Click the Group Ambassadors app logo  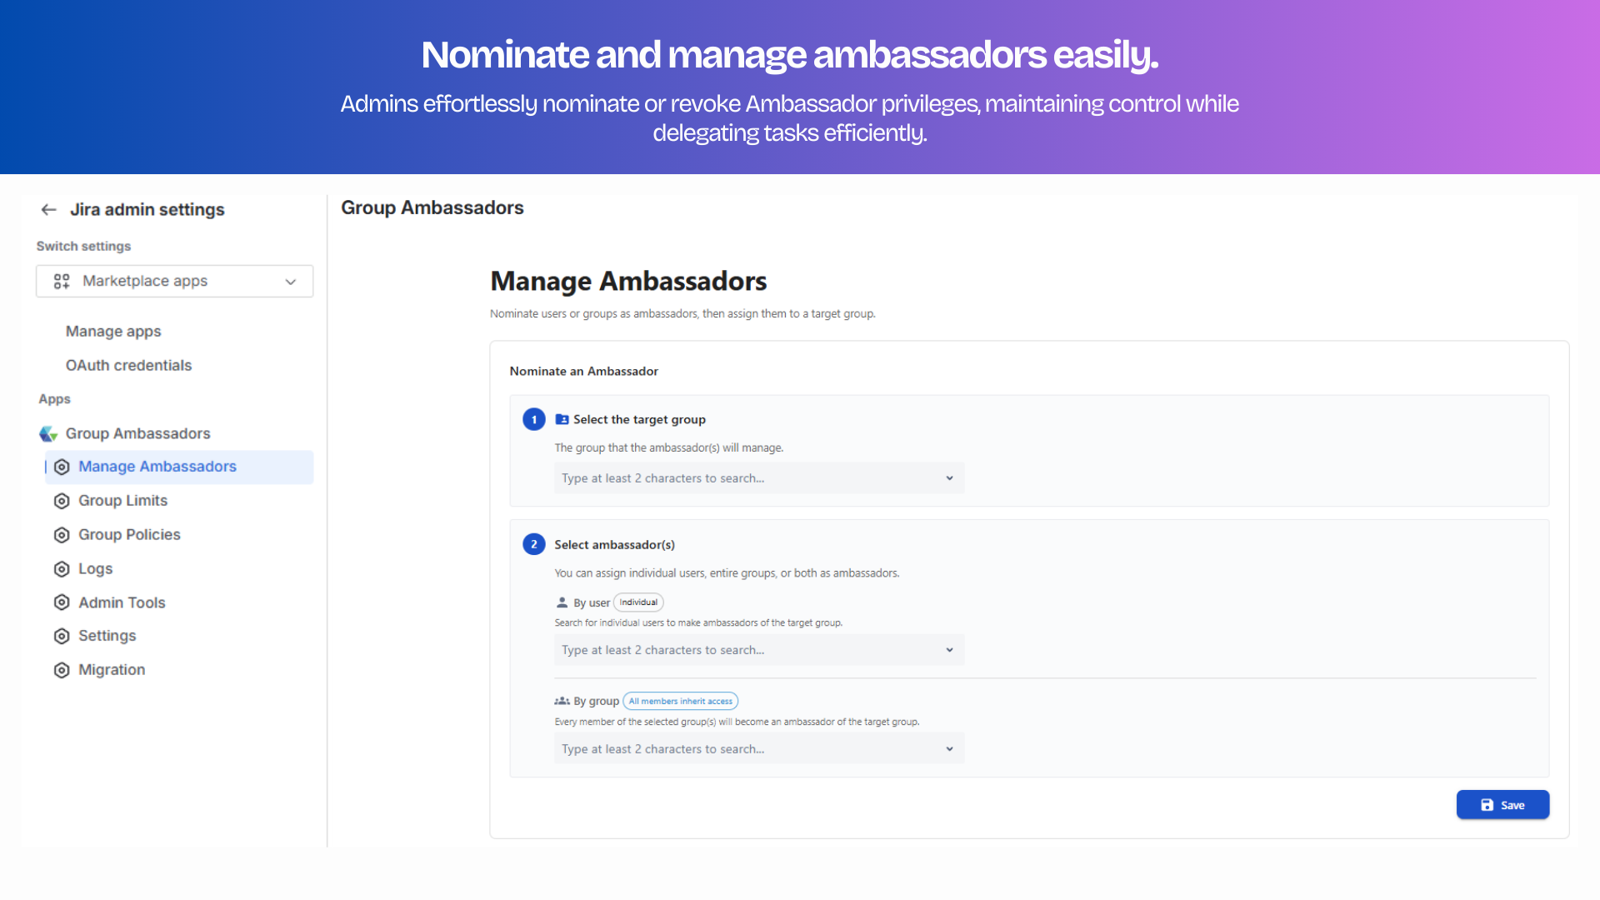tap(47, 433)
